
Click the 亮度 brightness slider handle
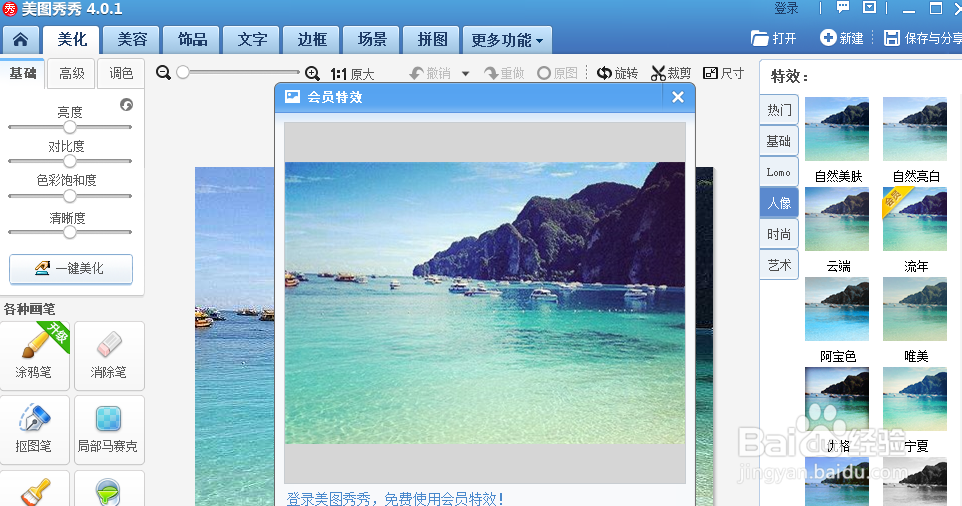point(70,127)
